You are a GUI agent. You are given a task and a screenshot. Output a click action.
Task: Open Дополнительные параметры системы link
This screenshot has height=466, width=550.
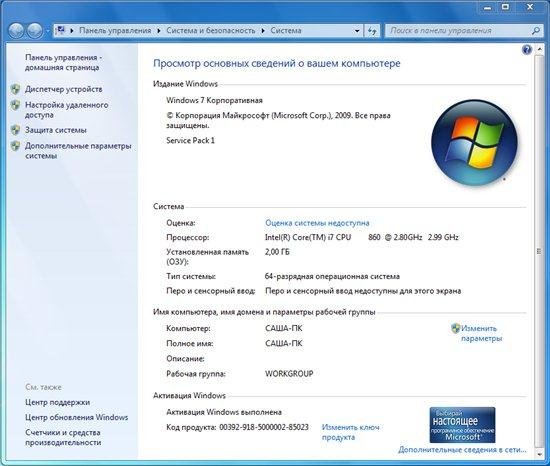click(78, 150)
